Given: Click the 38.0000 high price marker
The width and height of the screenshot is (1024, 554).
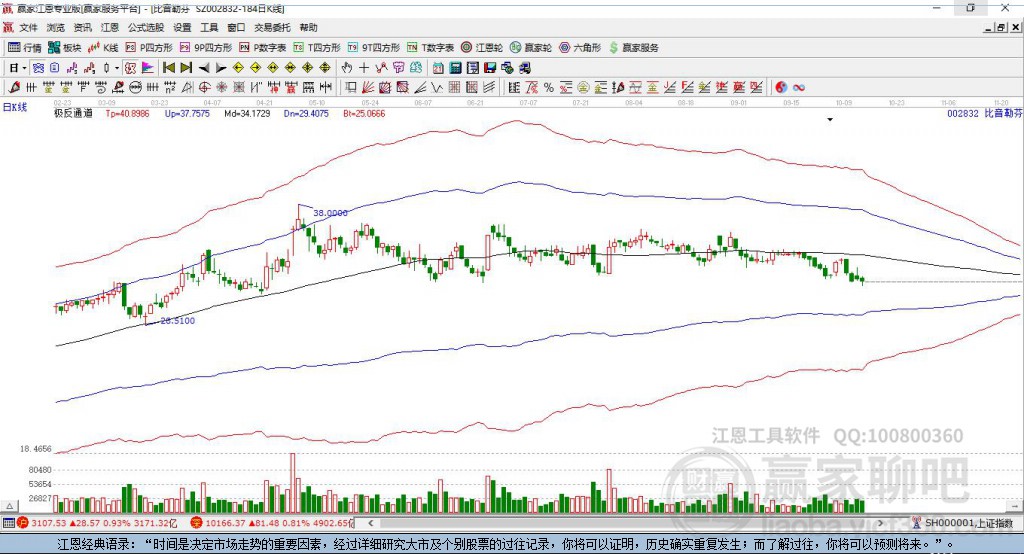Looking at the screenshot, I should tap(330, 212).
